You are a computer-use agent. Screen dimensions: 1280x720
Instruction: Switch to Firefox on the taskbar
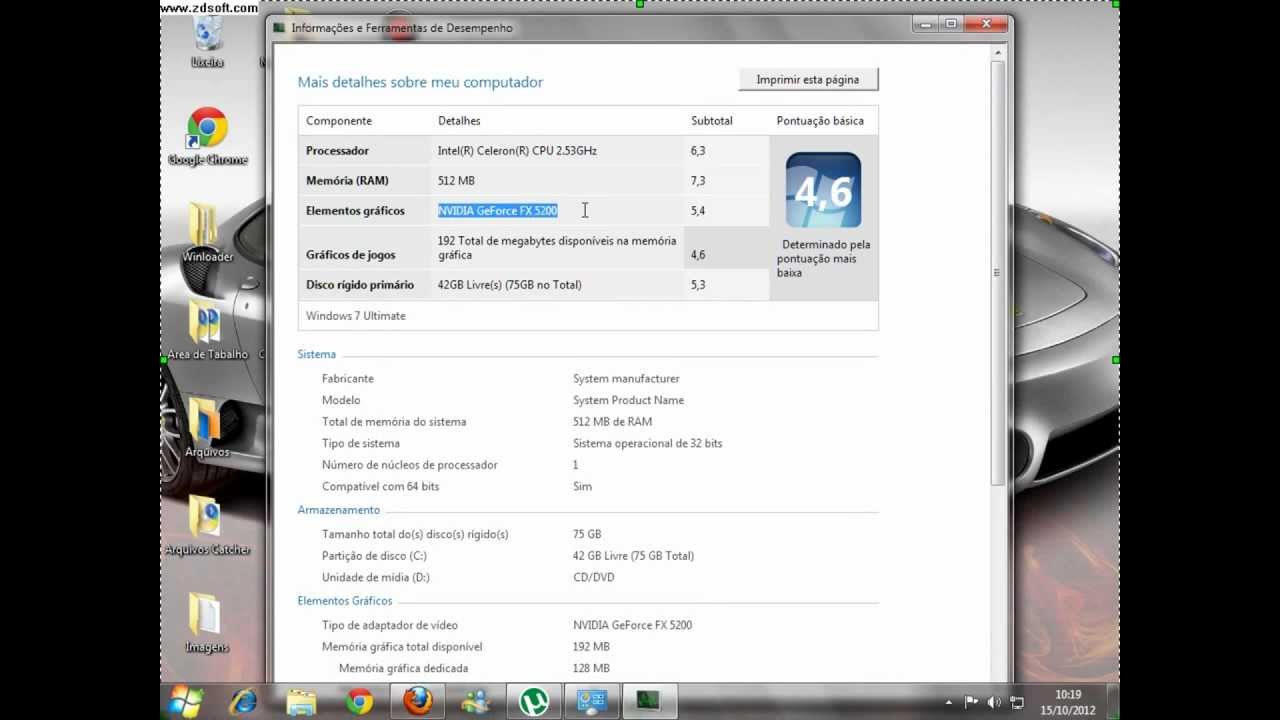(x=418, y=701)
